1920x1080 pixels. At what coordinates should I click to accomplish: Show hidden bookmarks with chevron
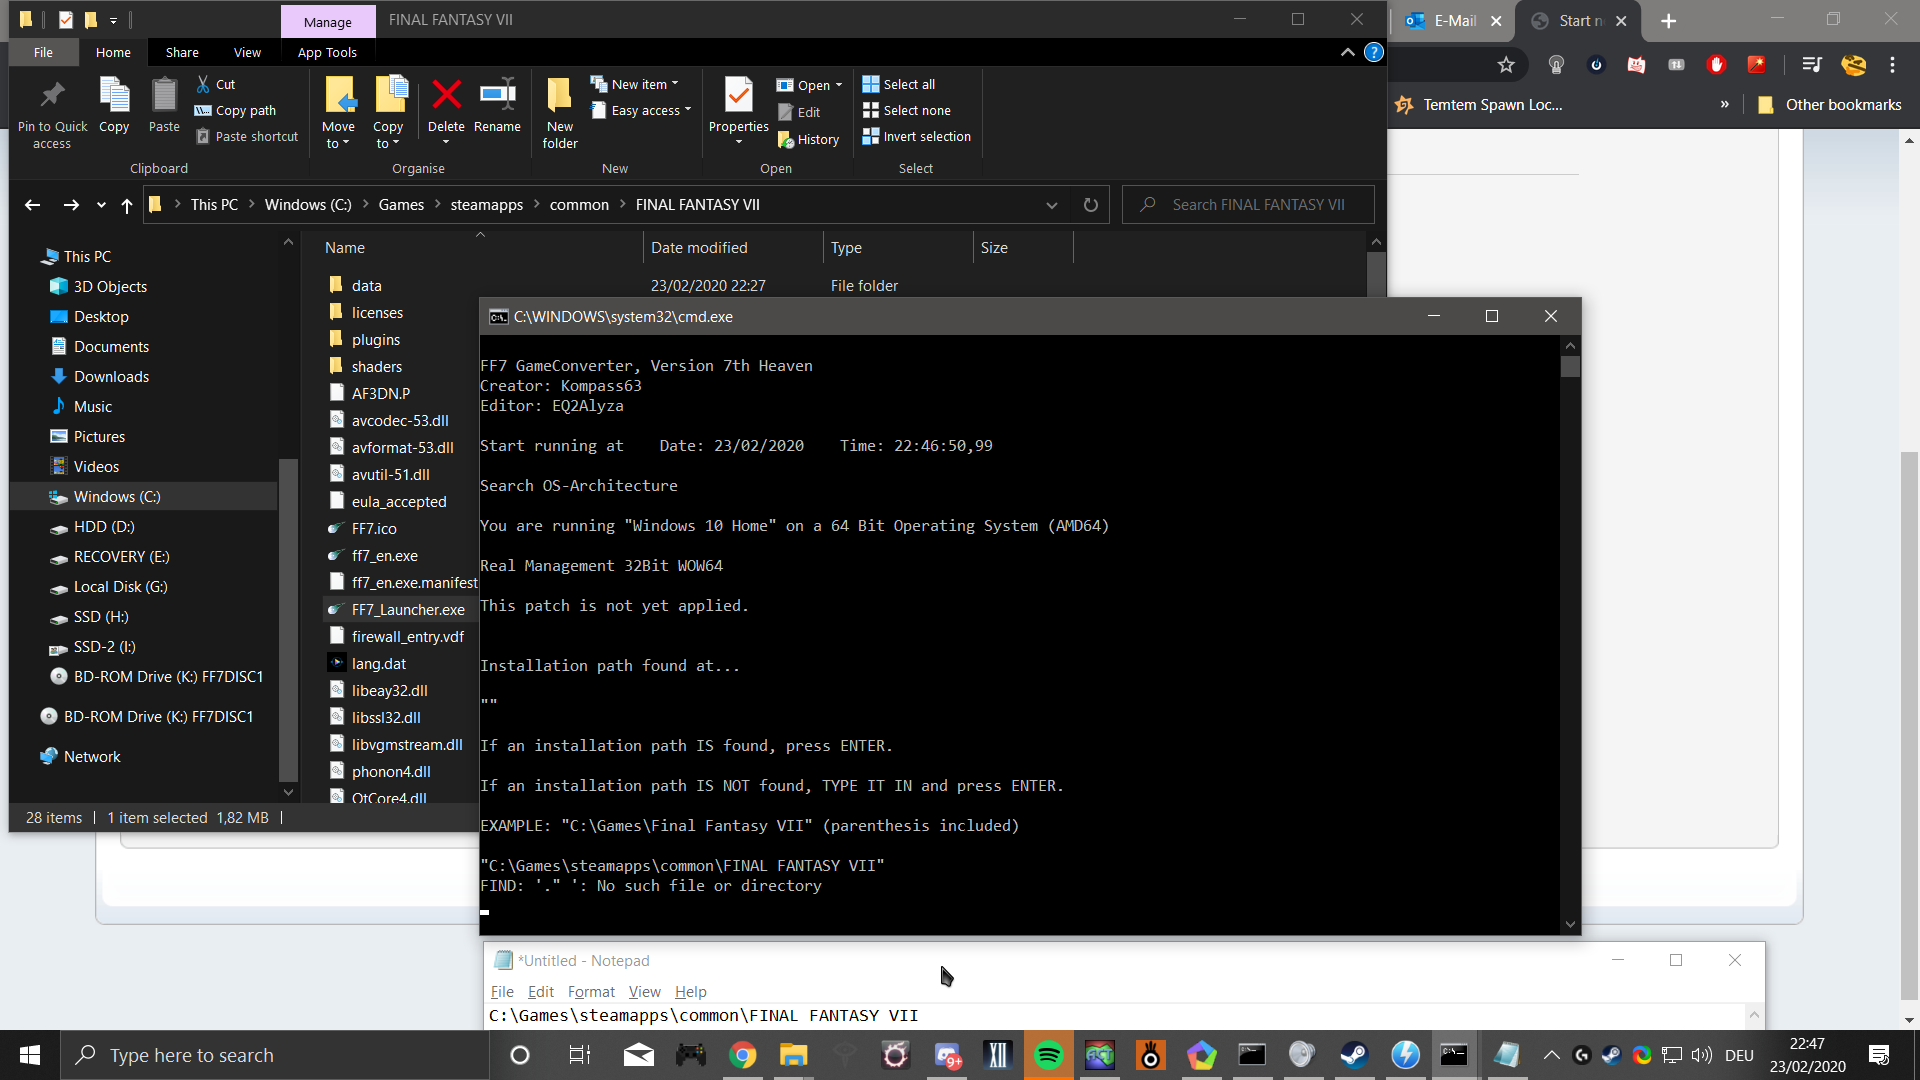click(1725, 104)
